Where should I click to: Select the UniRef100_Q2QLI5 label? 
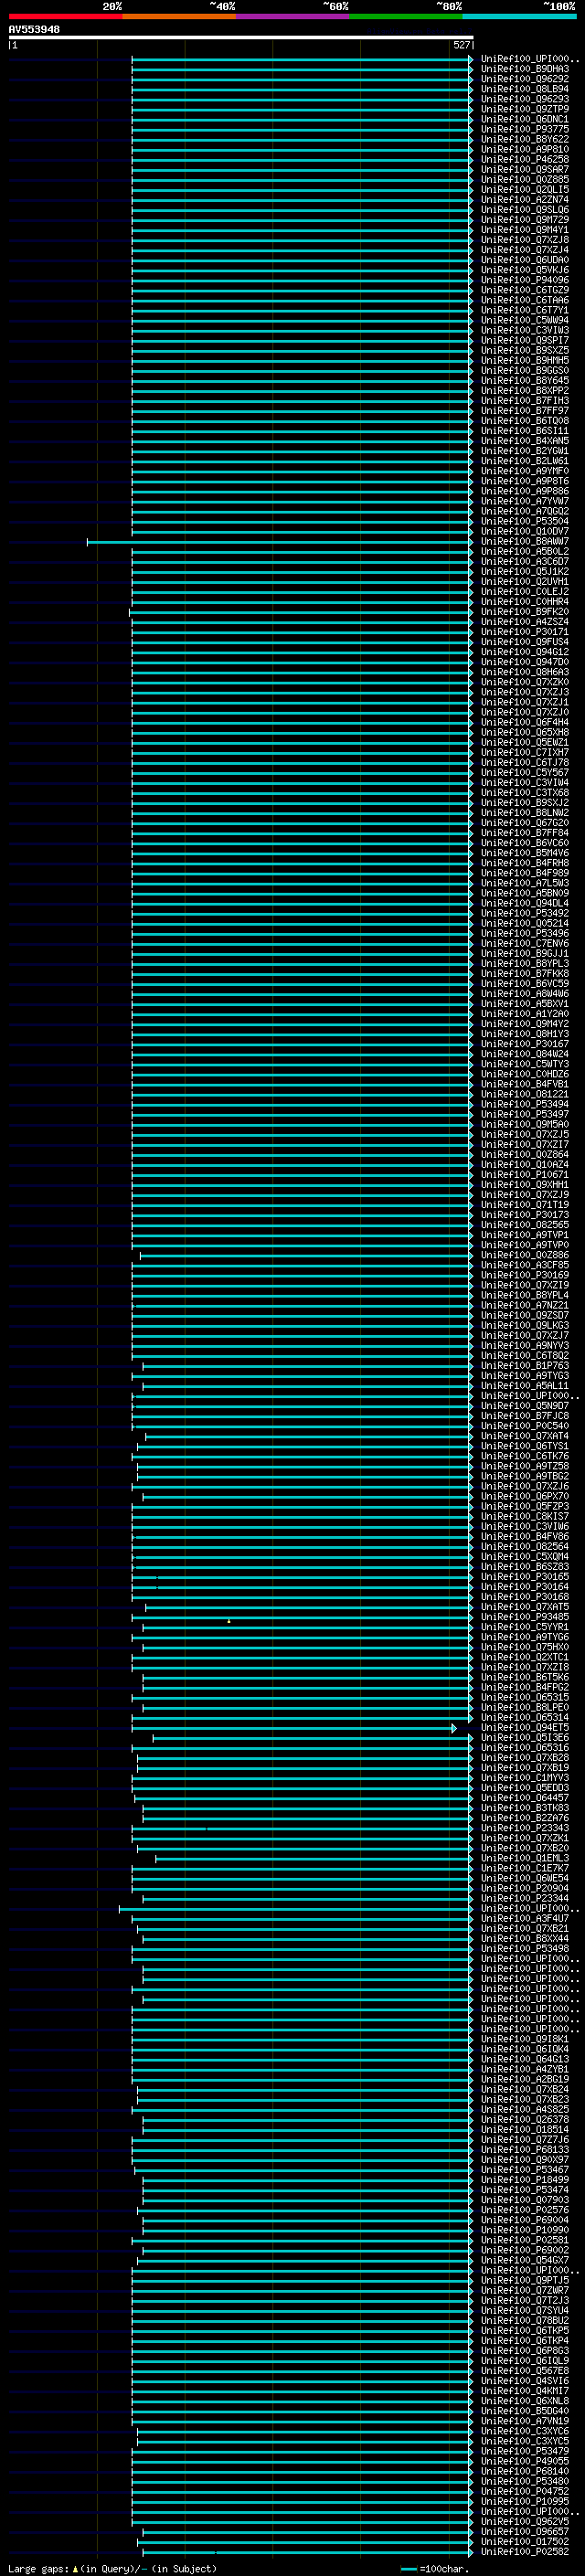click(525, 189)
